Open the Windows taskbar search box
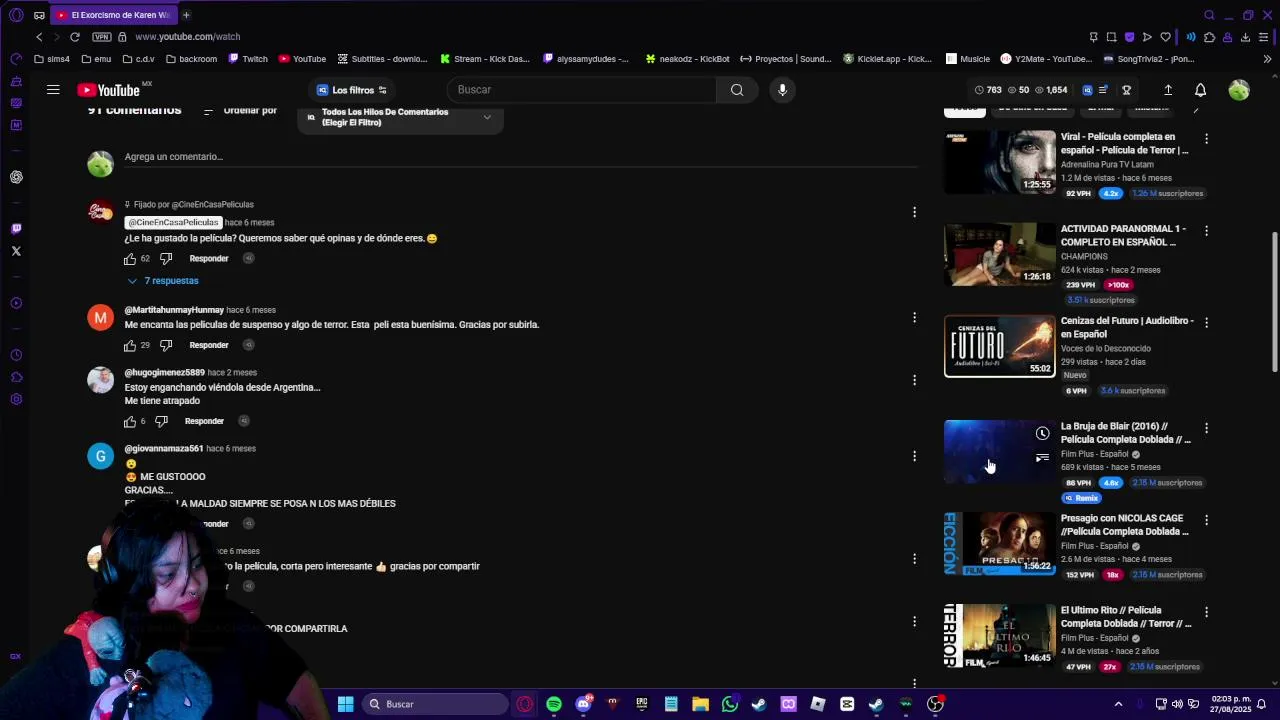The image size is (1280, 720). tap(435, 704)
